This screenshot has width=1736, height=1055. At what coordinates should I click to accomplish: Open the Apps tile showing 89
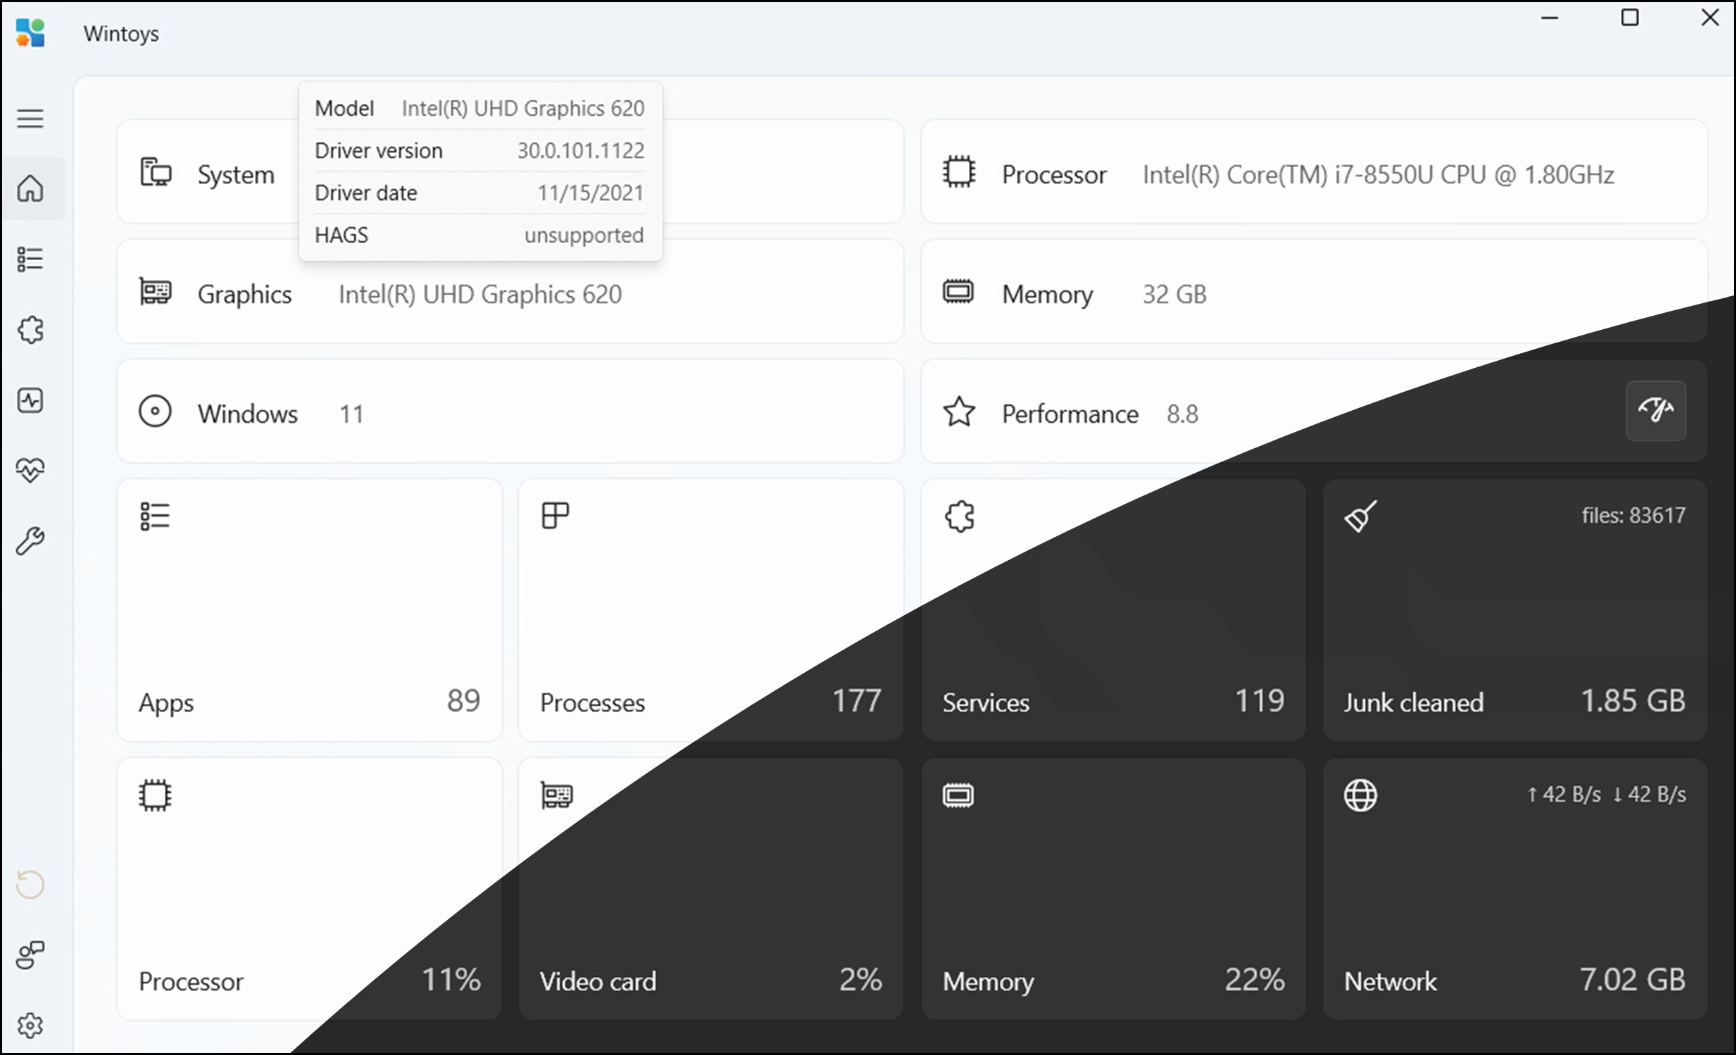coord(309,610)
